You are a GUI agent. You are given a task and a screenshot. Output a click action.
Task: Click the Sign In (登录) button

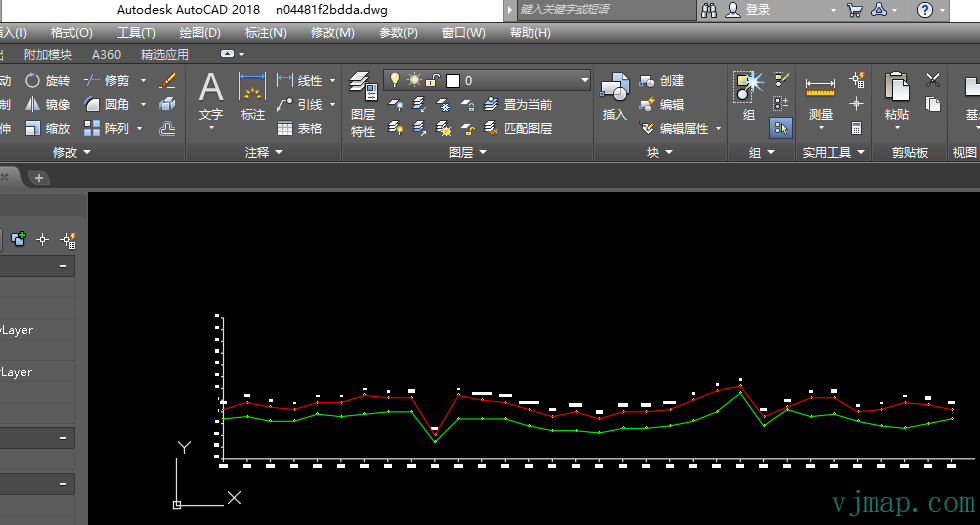[x=749, y=10]
